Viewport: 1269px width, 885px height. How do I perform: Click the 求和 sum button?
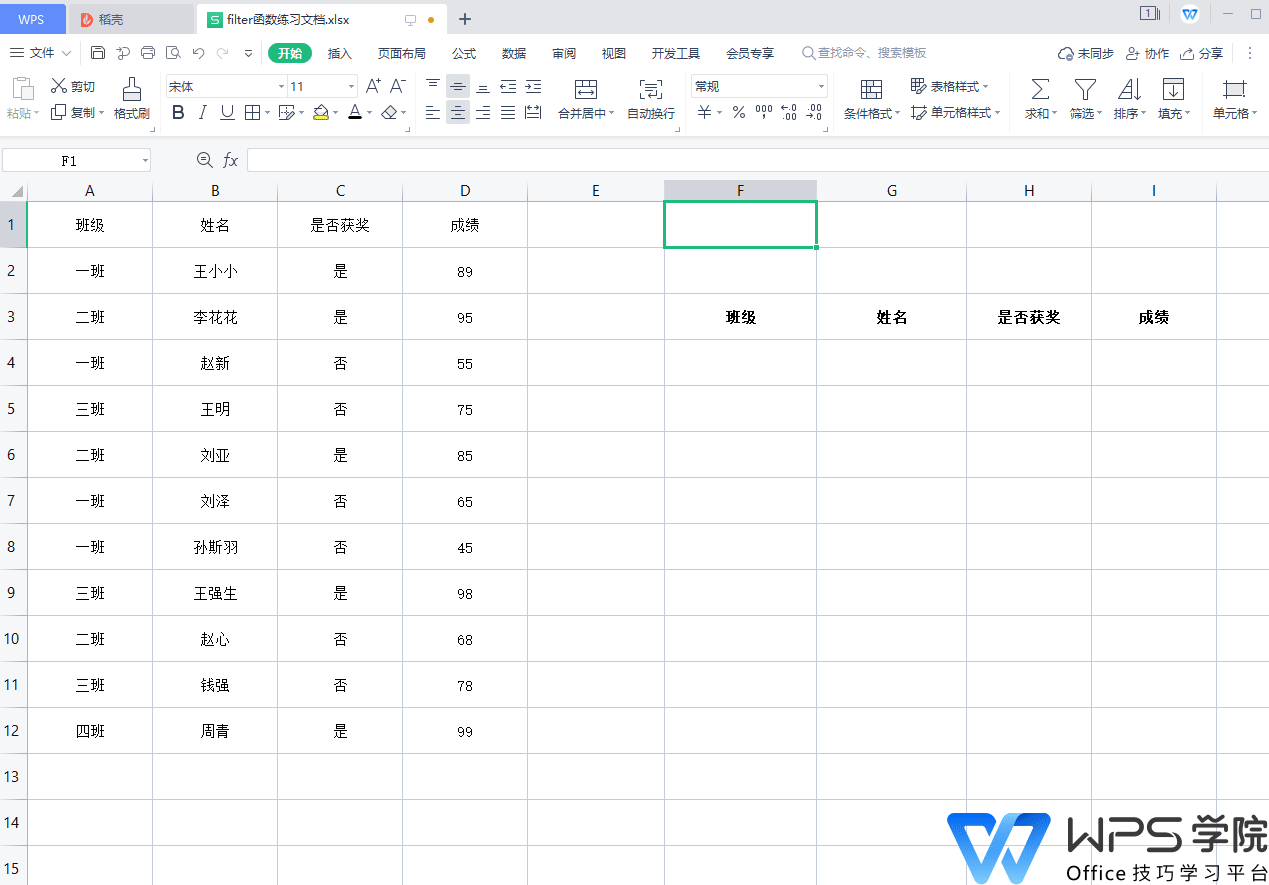[x=1040, y=98]
